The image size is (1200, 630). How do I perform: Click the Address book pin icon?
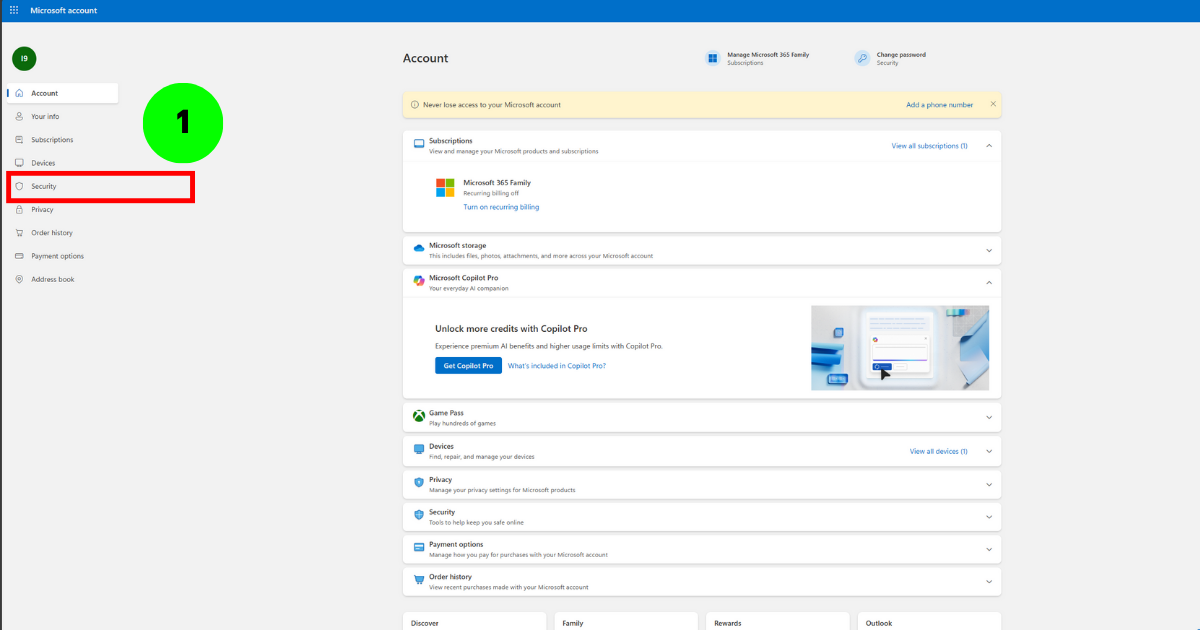point(19,279)
